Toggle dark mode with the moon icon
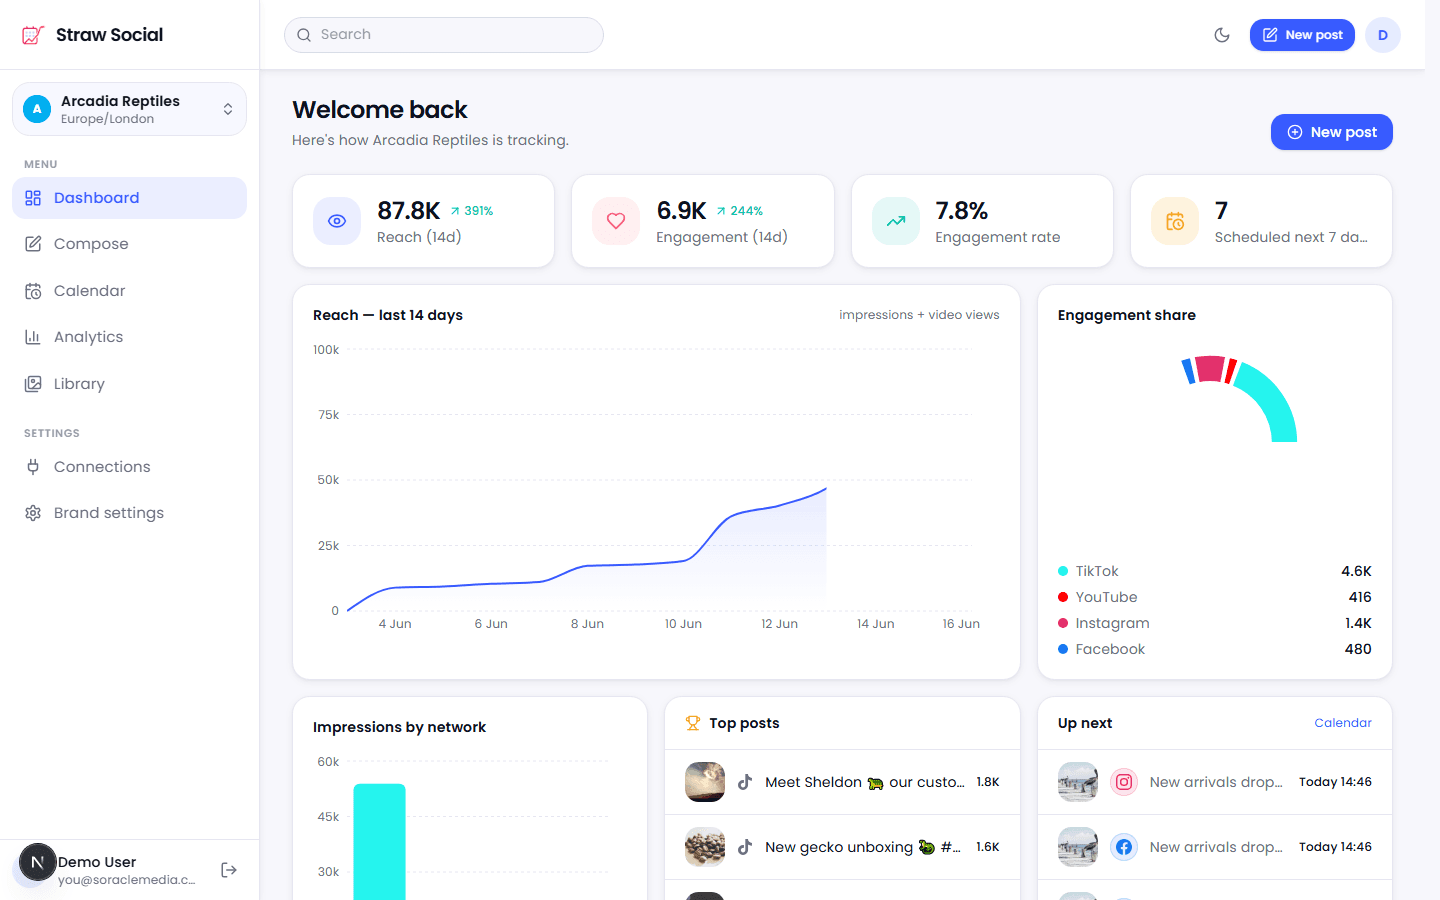The height and width of the screenshot is (900, 1440). pos(1222,35)
